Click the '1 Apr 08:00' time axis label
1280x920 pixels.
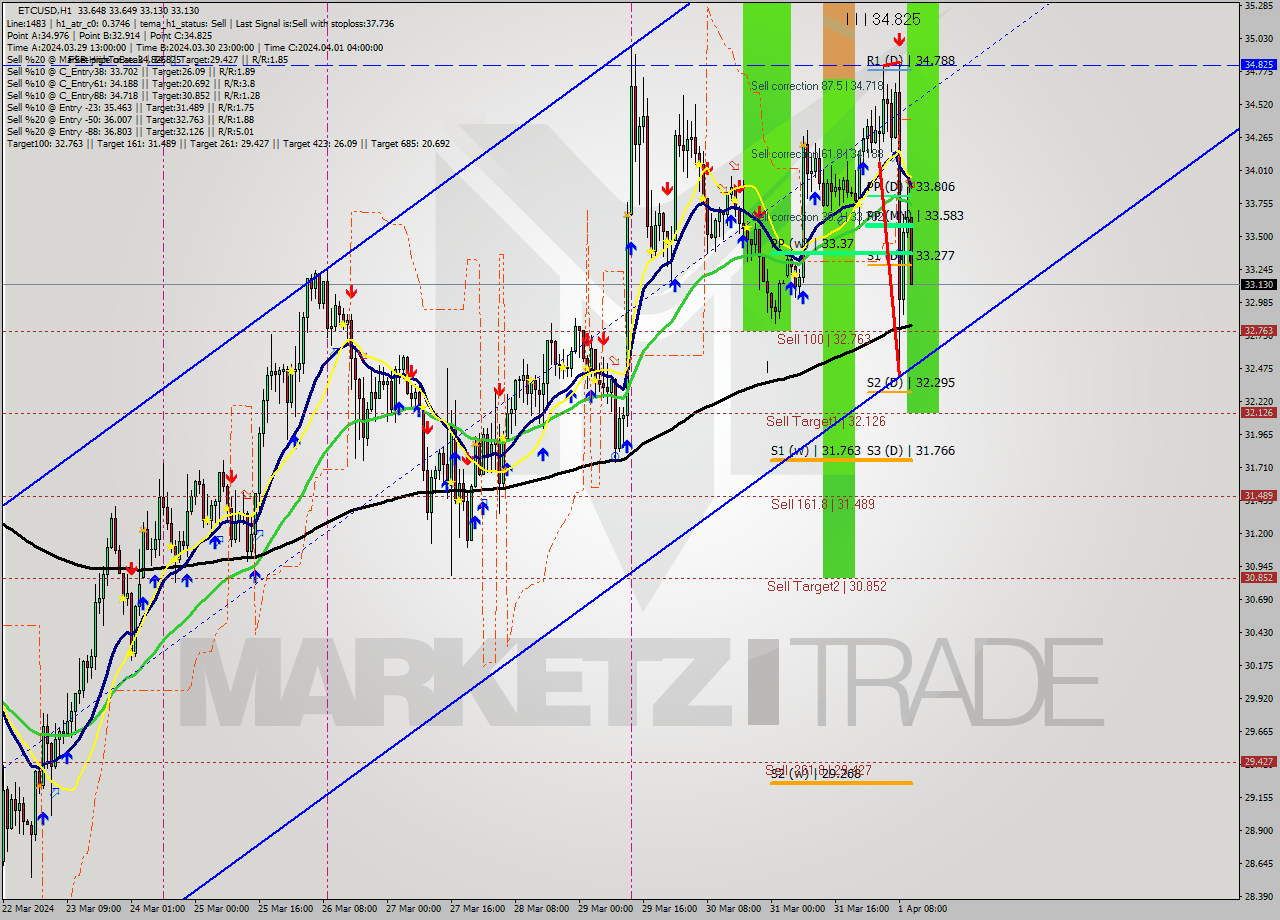[x=922, y=909]
